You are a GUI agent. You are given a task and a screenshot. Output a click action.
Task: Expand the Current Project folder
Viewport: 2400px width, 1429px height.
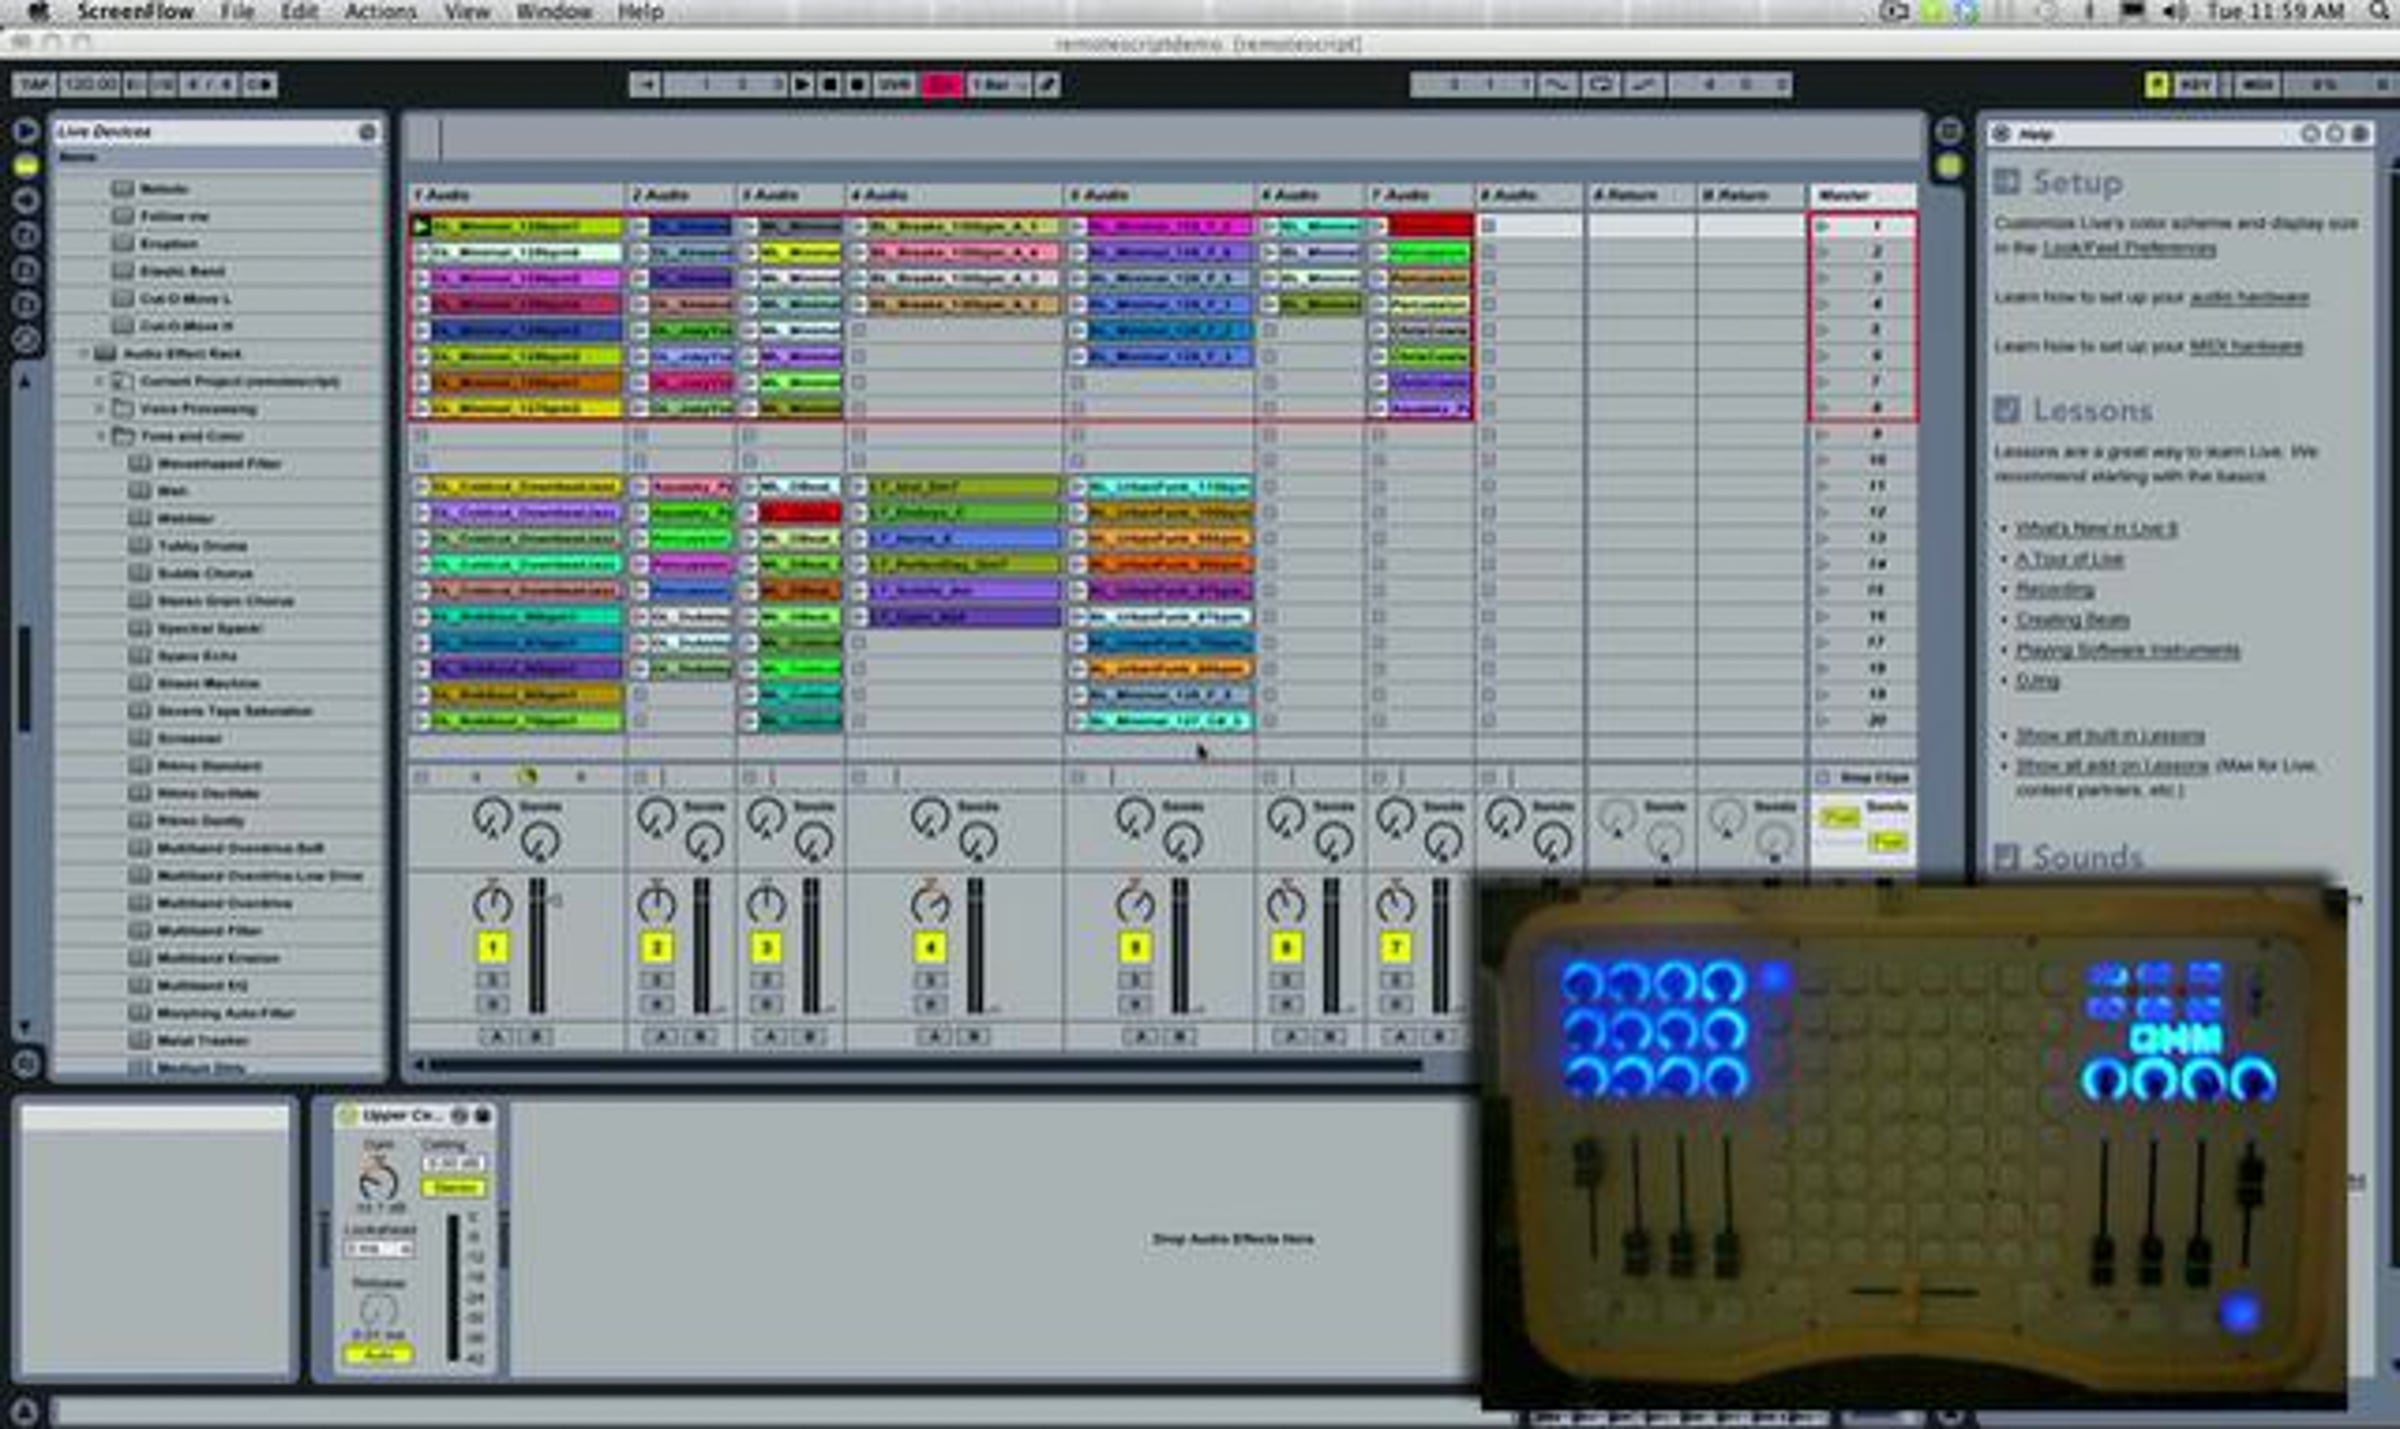(x=100, y=381)
